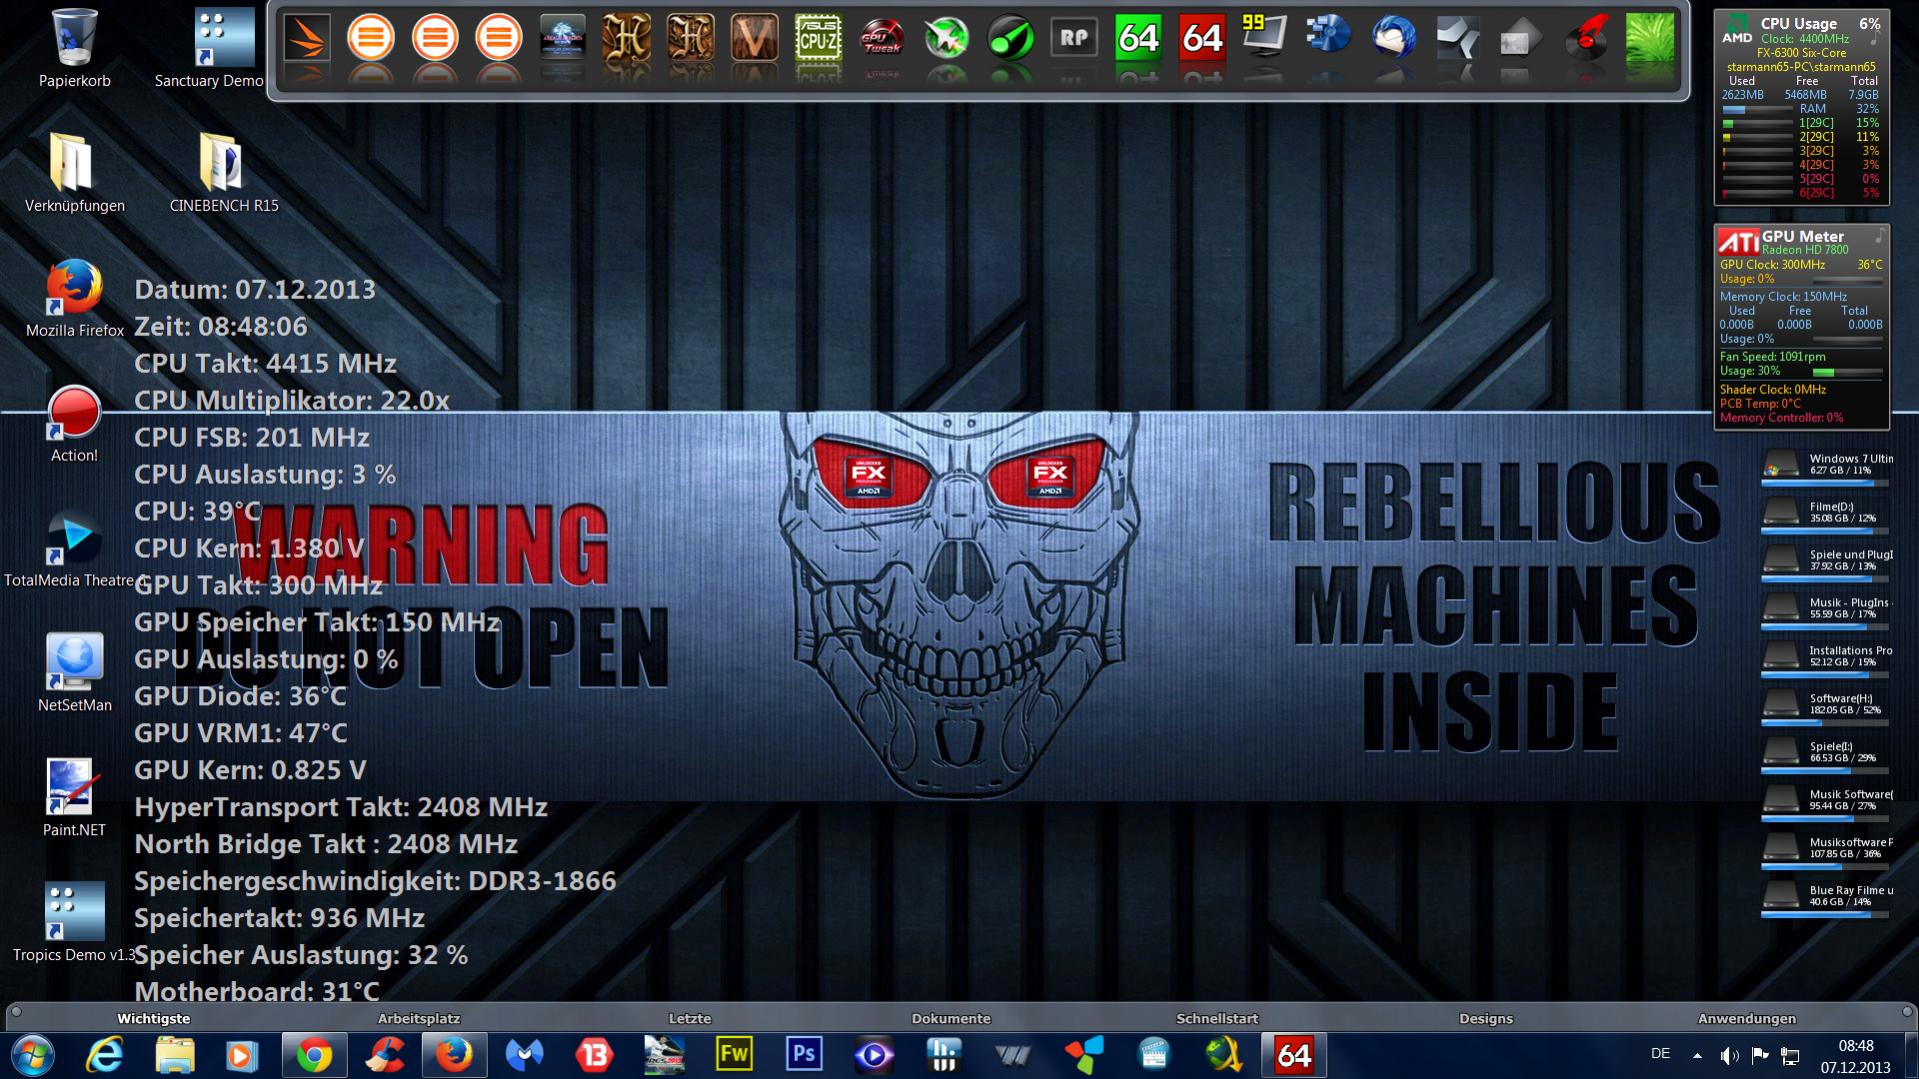Click the green grass icon in the dock

(1650, 39)
